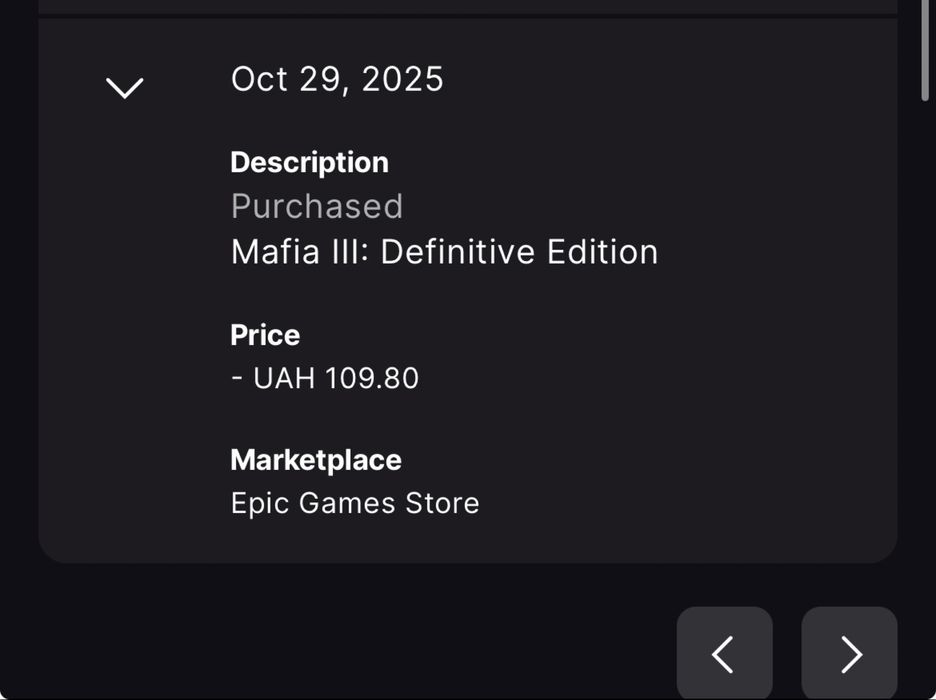Viewport: 936px width, 700px height.
Task: Click the Purchased status text
Action: (x=316, y=206)
